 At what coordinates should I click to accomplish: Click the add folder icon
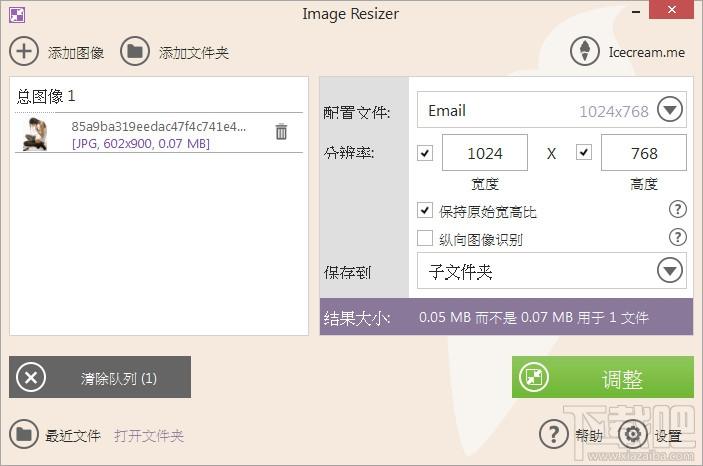135,51
